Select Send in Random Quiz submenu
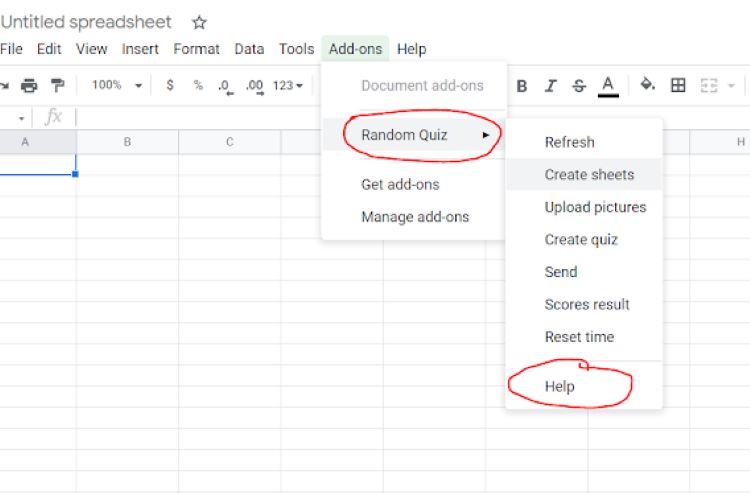The image size is (750, 494). pyautogui.click(x=584, y=272)
